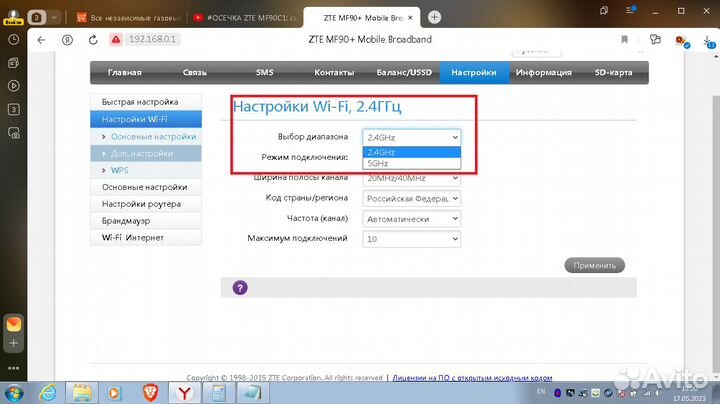Click the red insecure-connection warning icon

click(116, 39)
